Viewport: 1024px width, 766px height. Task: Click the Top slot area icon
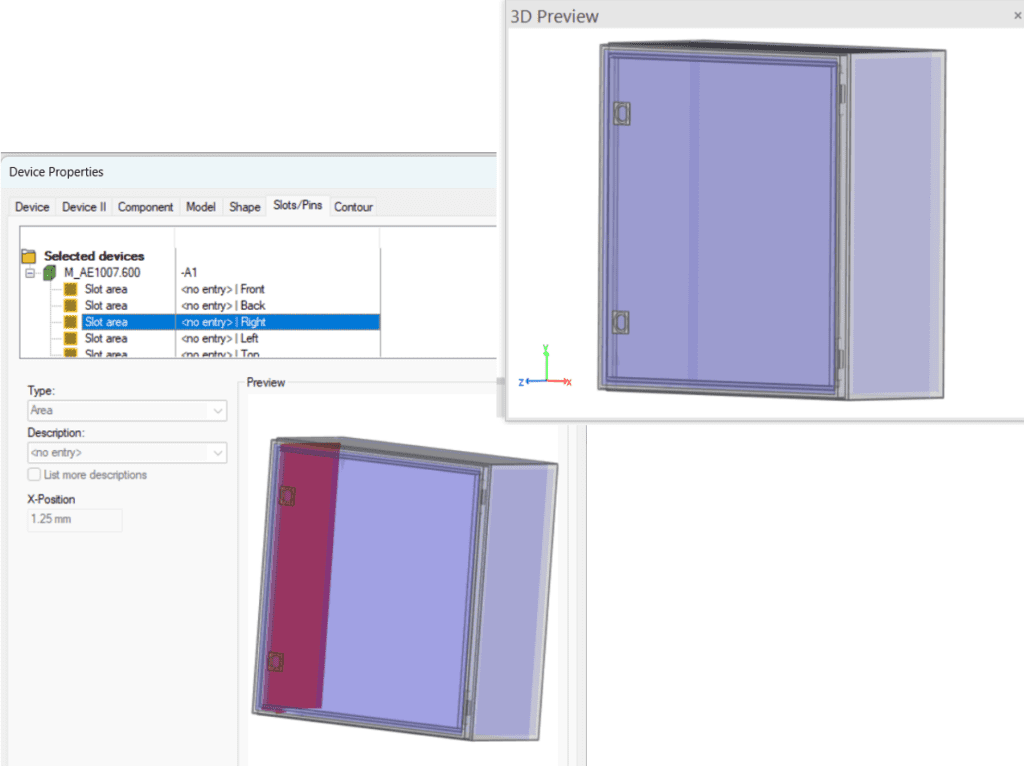(x=70, y=353)
